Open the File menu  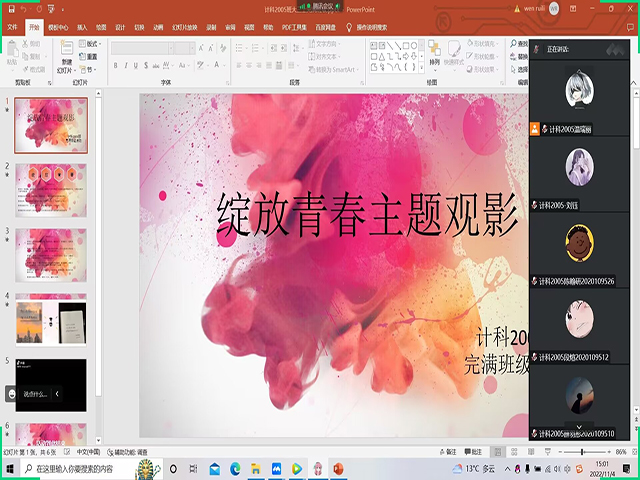[12, 29]
